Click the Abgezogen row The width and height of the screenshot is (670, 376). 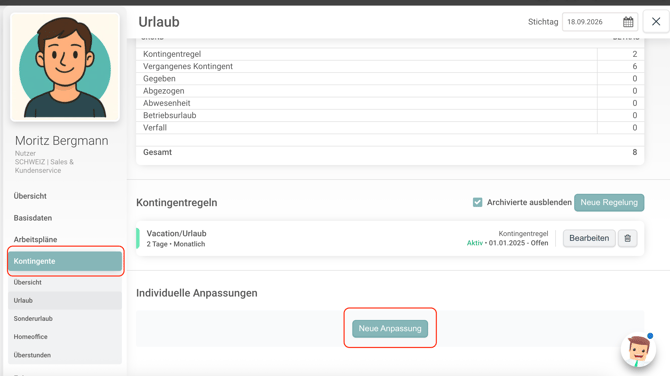click(390, 91)
